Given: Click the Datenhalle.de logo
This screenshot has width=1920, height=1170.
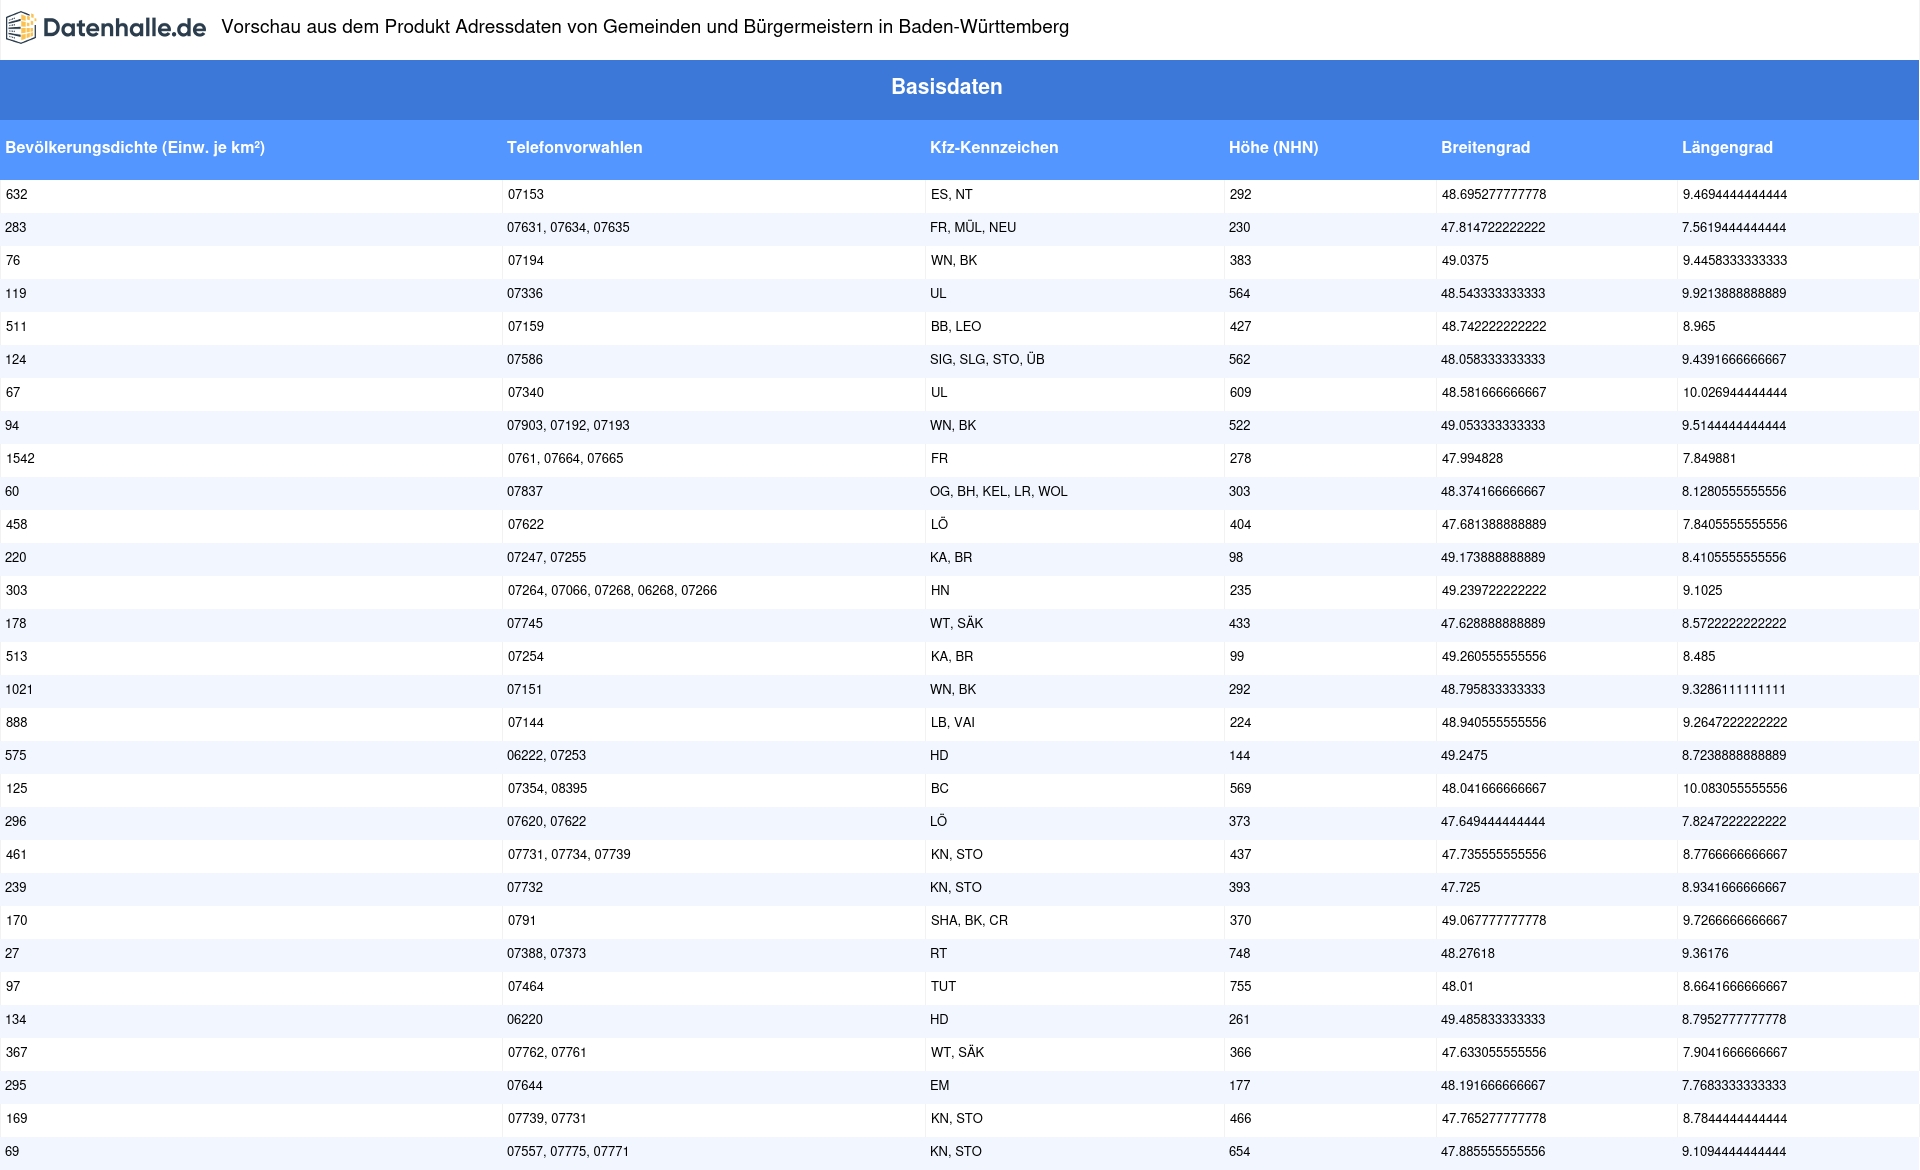Looking at the screenshot, I should coord(106,27).
